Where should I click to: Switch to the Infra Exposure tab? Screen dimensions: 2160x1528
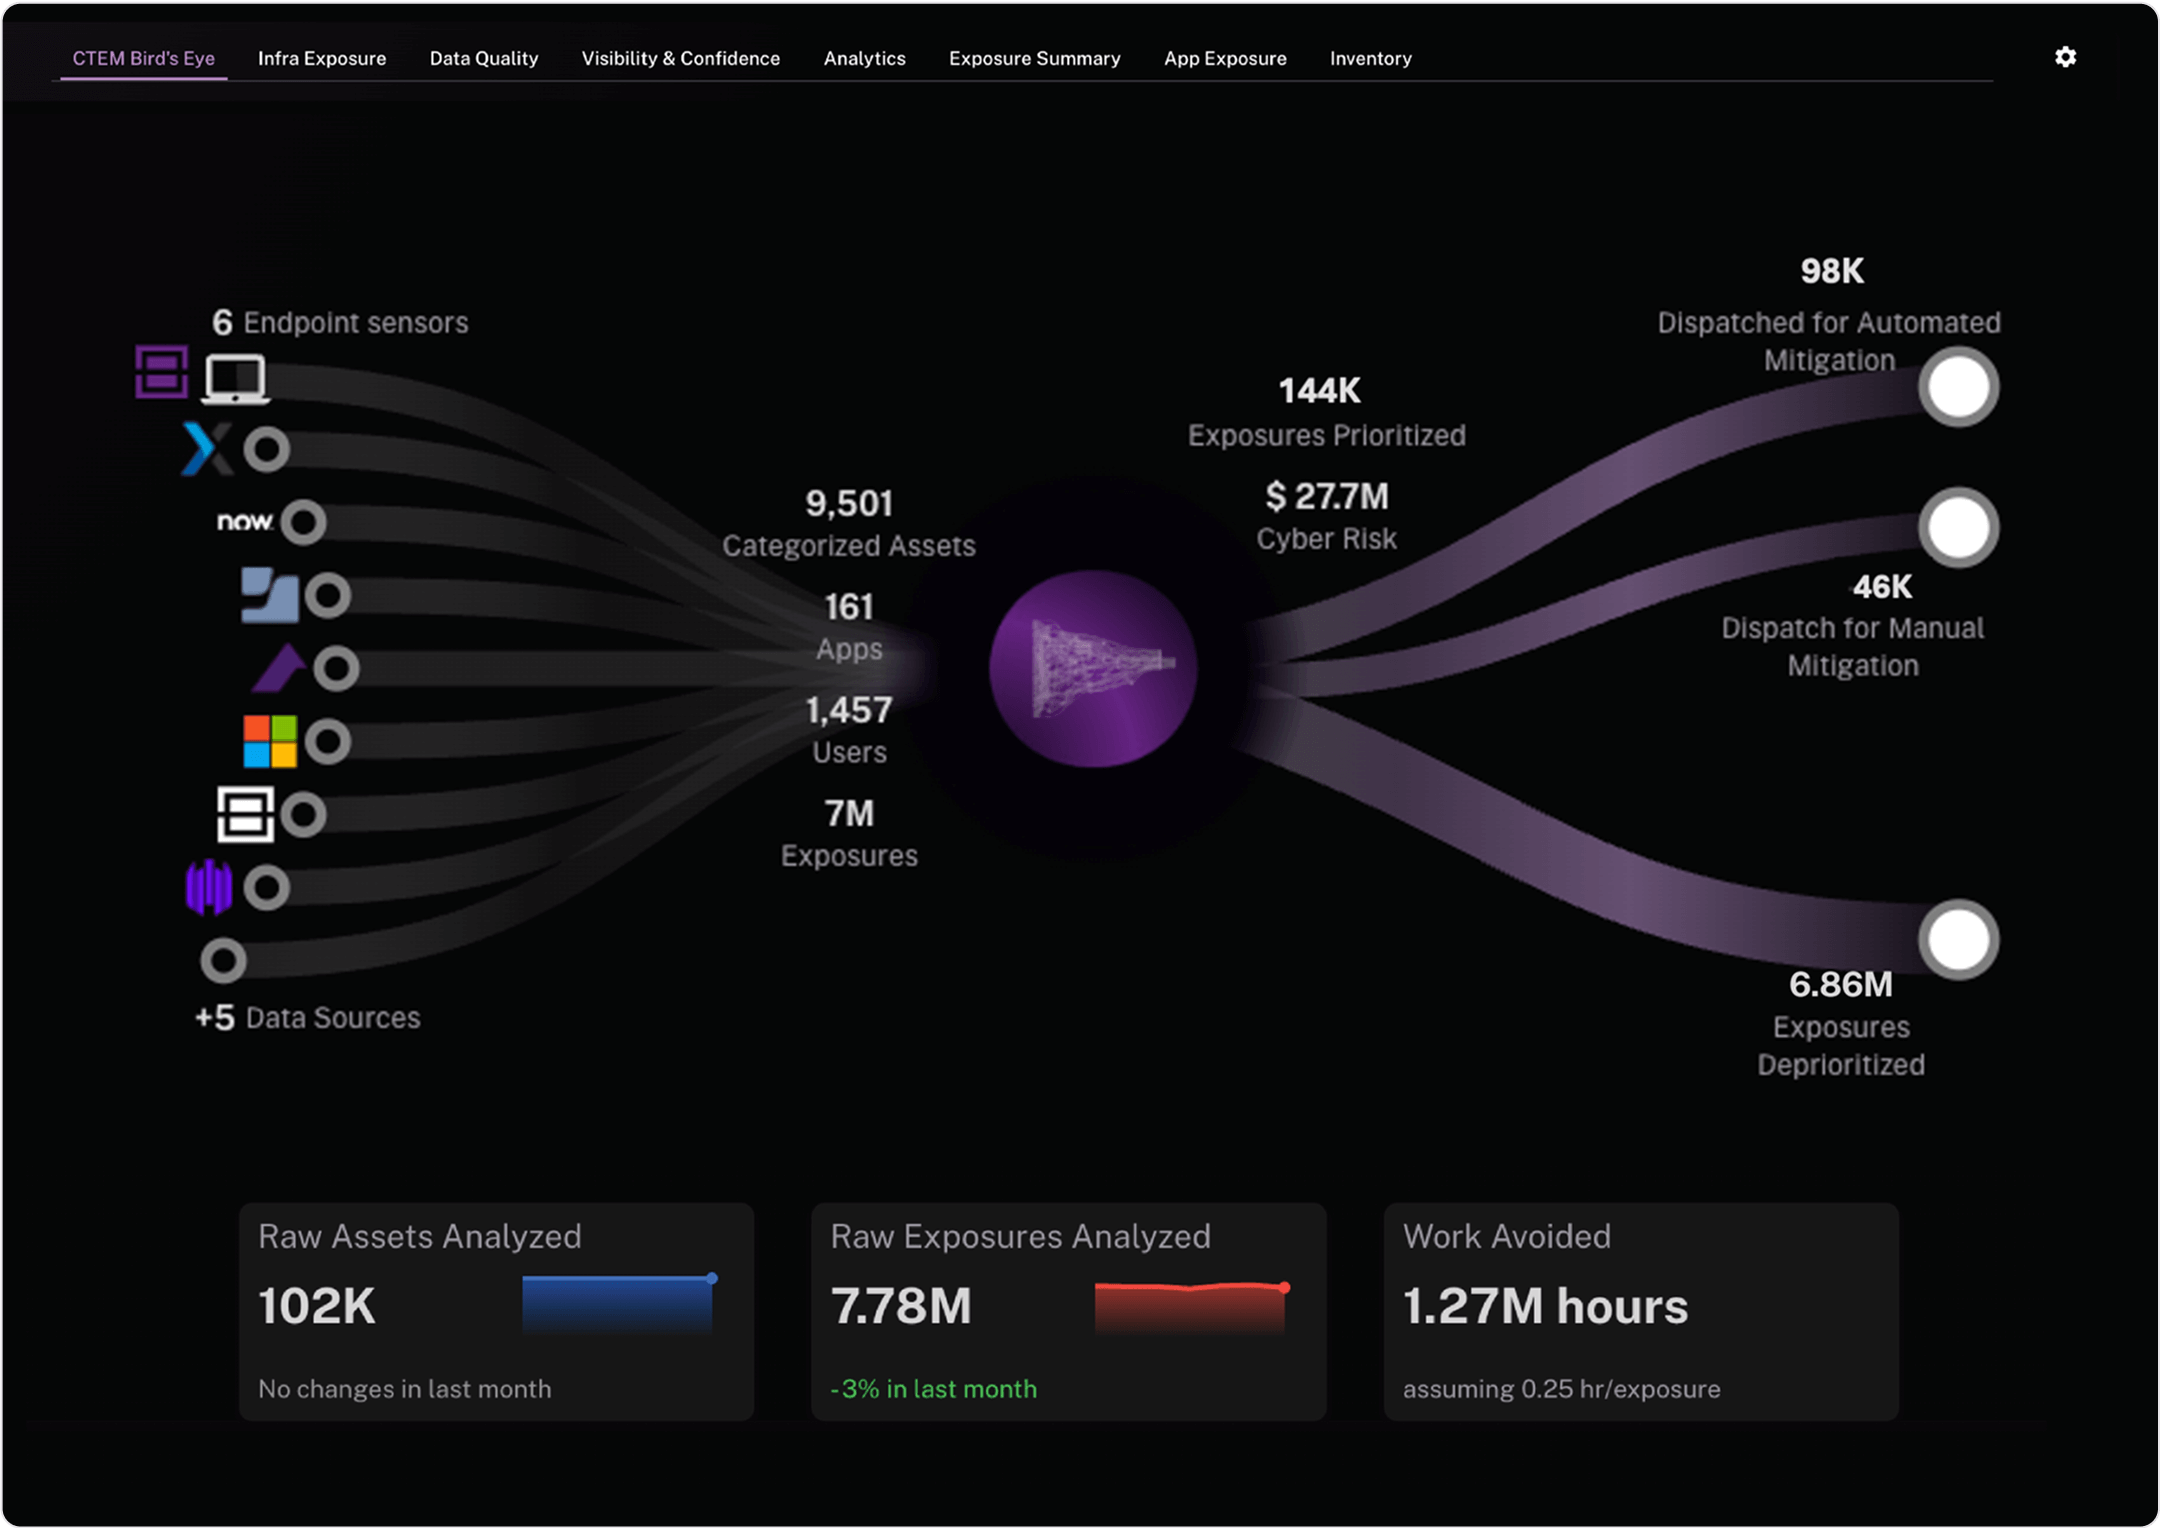(322, 58)
